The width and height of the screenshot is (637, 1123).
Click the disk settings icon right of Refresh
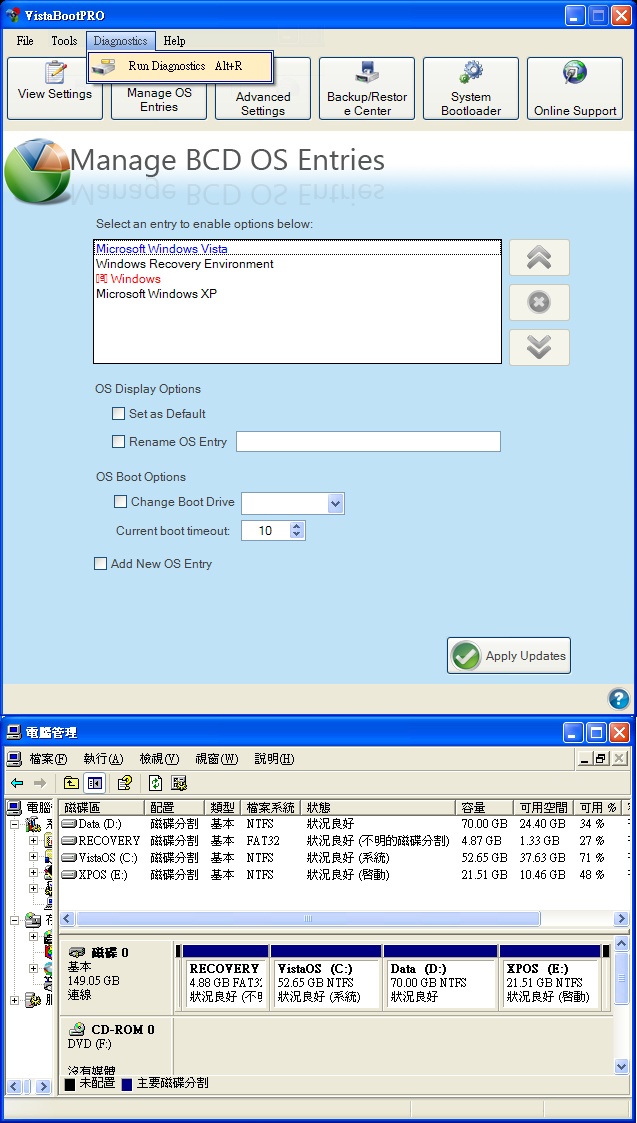coord(179,783)
